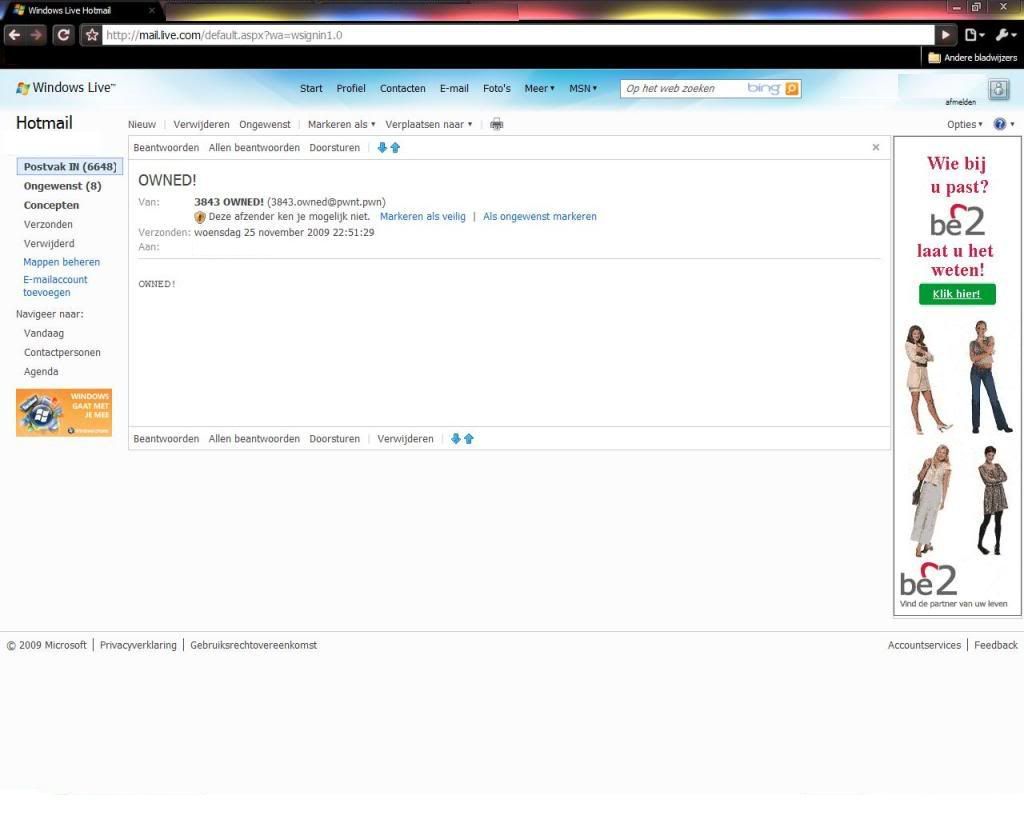Expand the Verplaatsen naar dropdown
This screenshot has height=819, width=1024.
pos(428,124)
